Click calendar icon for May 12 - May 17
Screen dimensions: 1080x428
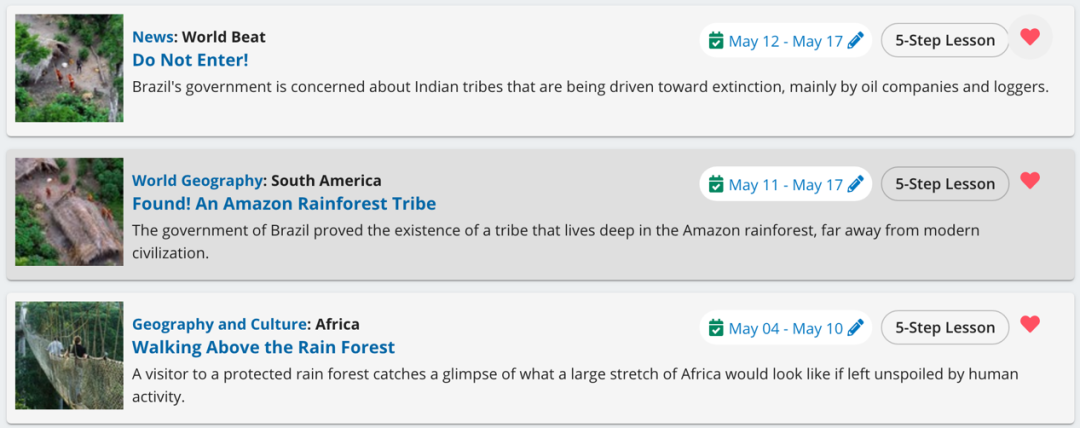(716, 41)
